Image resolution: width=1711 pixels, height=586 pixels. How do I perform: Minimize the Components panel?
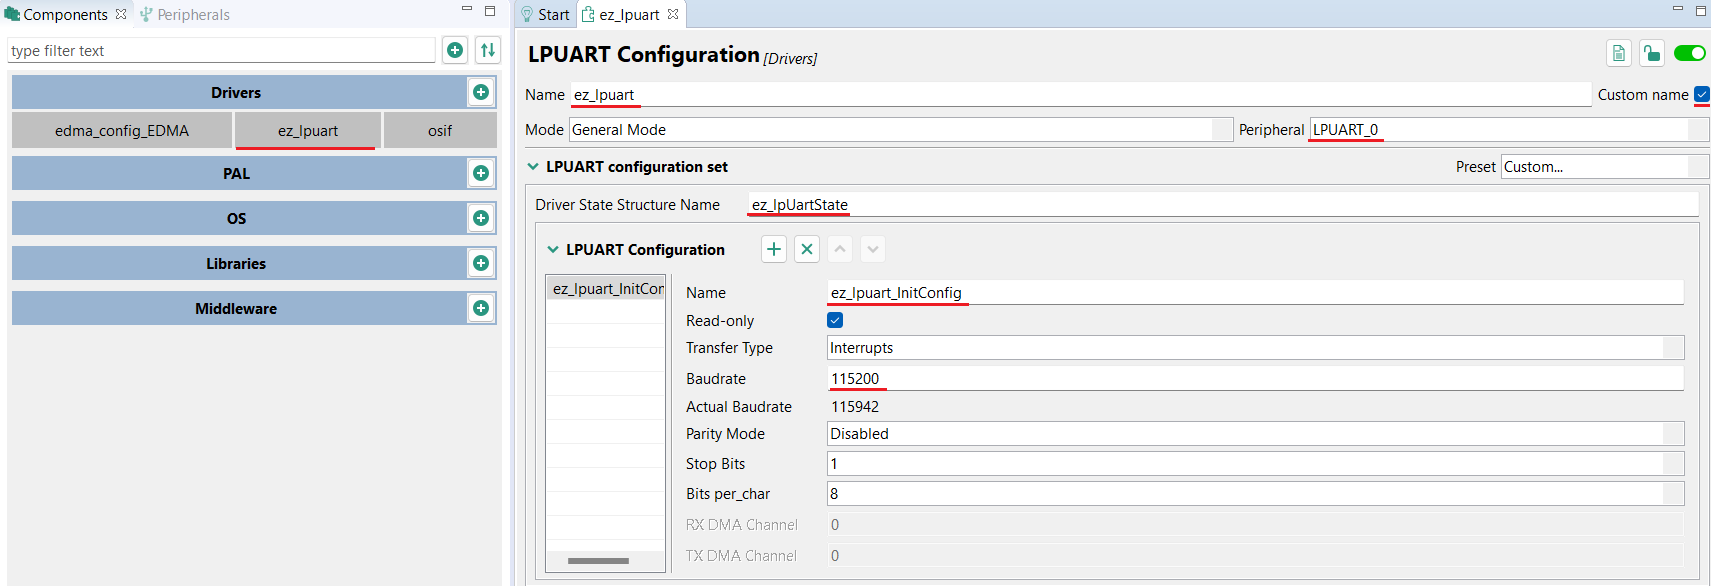point(466,9)
